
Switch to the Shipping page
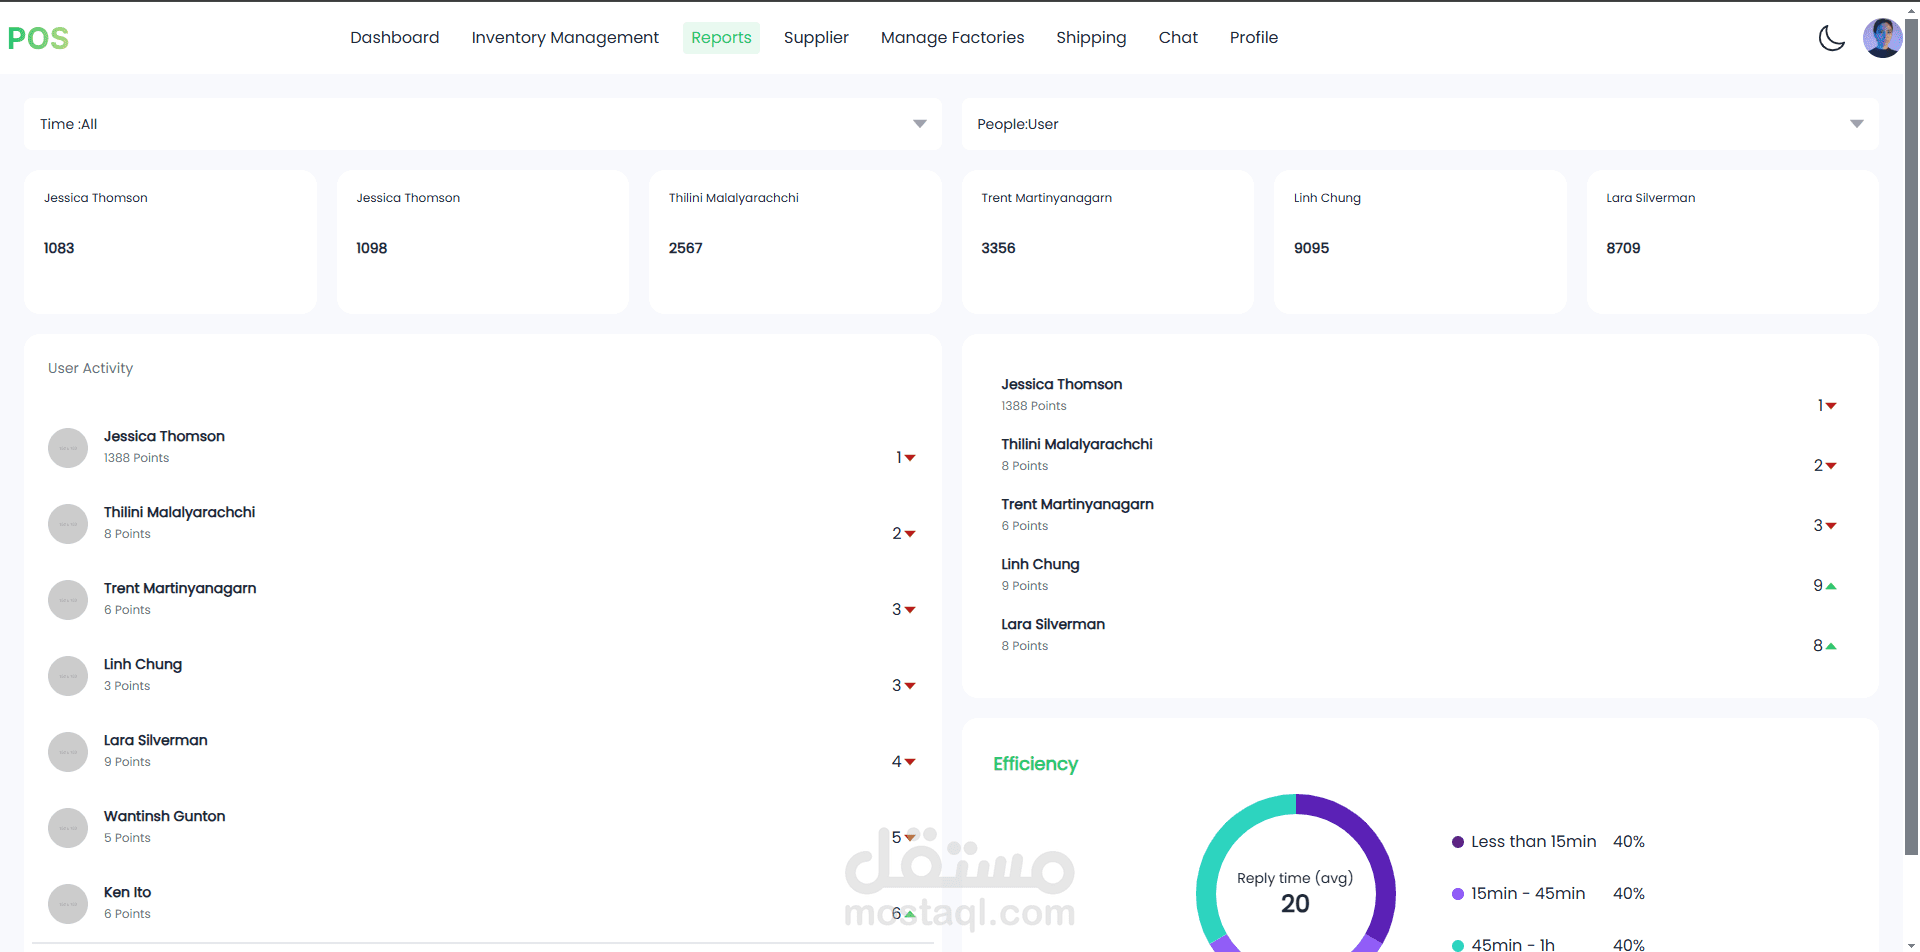pos(1091,38)
